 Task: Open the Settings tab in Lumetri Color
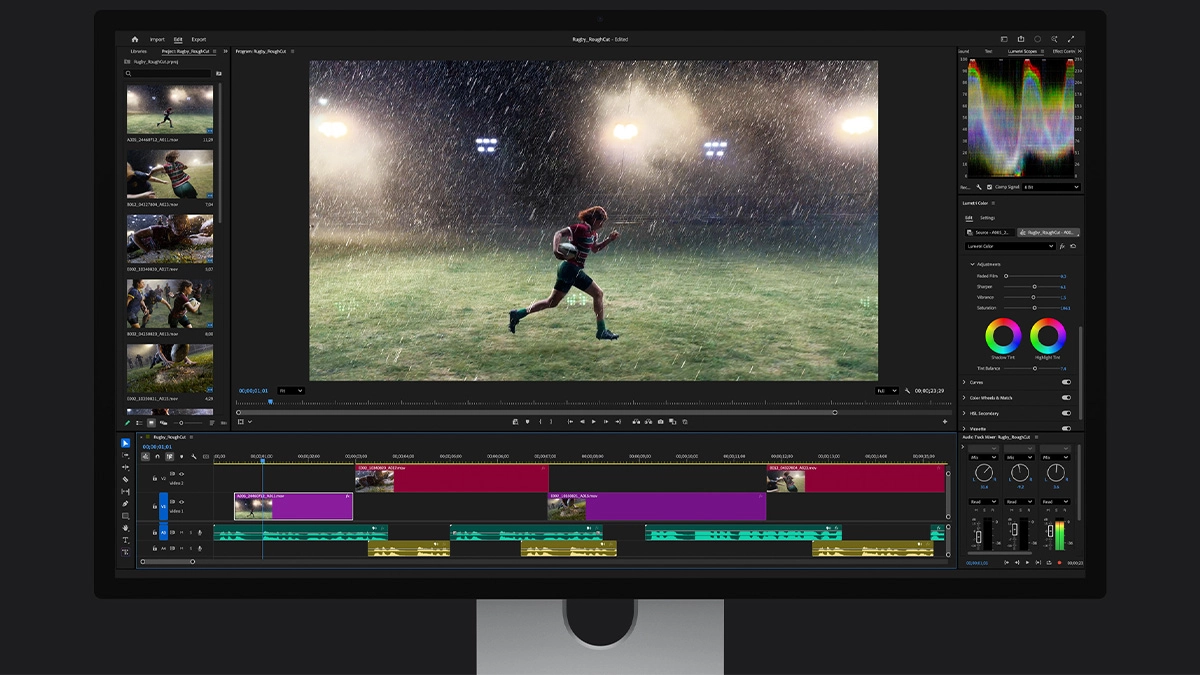coord(987,218)
